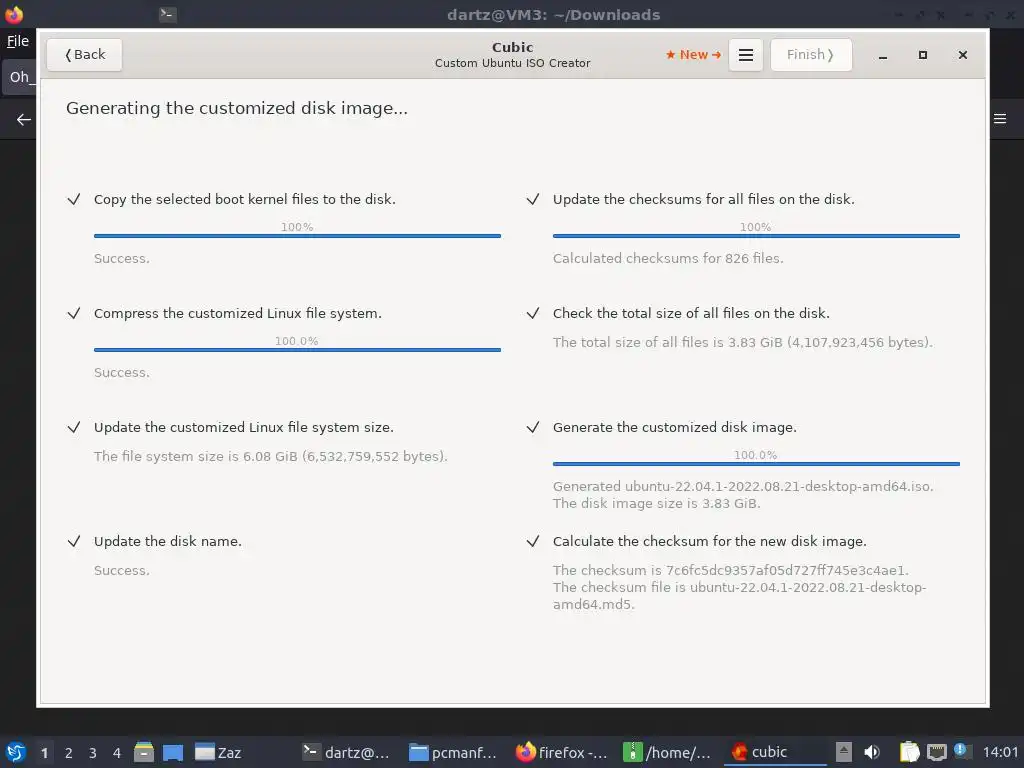Click the boot kernel files progress bar

(x=297, y=236)
